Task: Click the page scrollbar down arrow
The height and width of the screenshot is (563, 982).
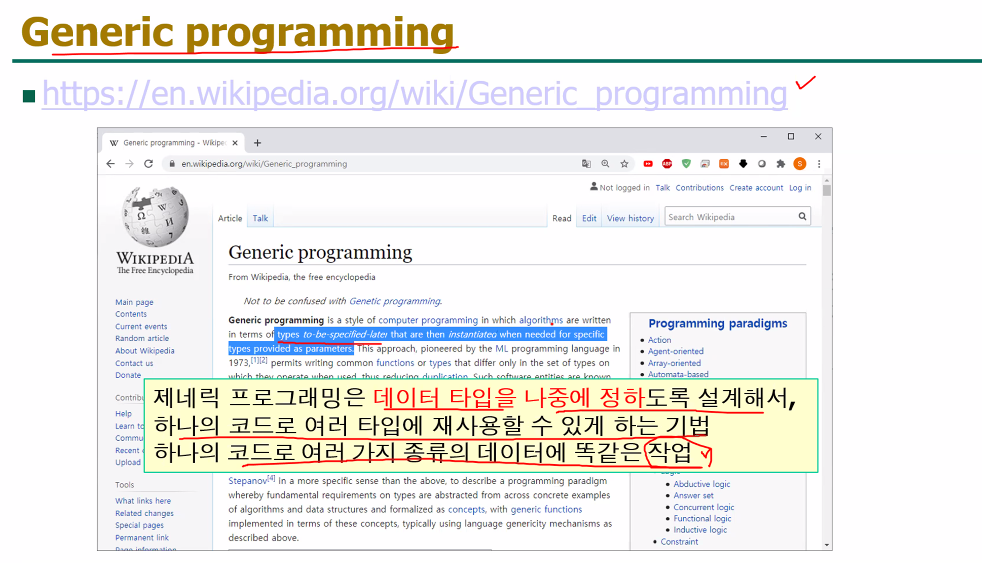Action: point(827,545)
